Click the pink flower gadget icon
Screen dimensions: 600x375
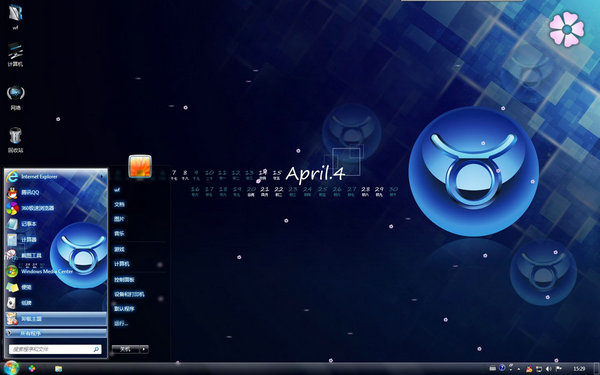pos(567,29)
